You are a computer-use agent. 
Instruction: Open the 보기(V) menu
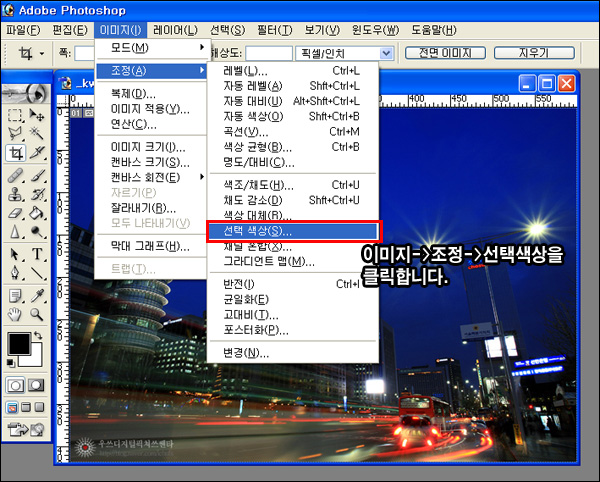[x=322, y=30]
